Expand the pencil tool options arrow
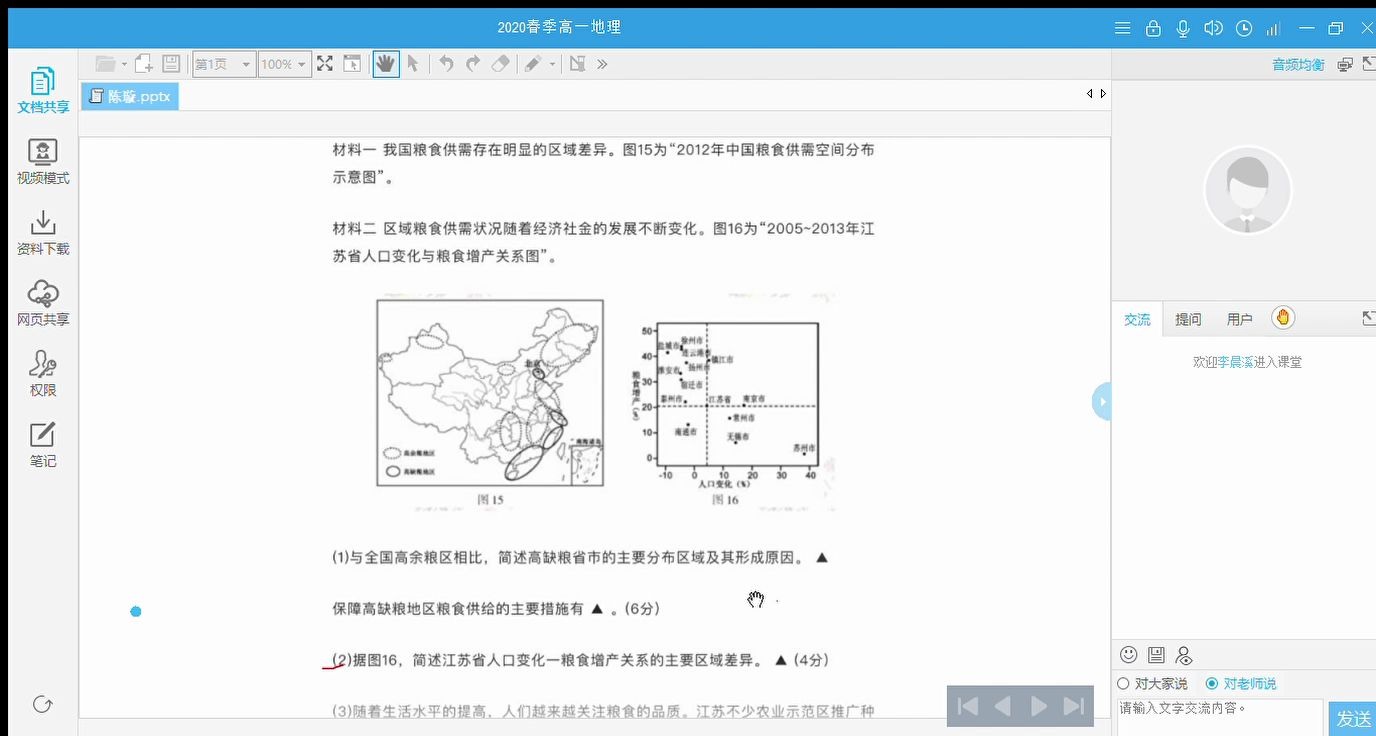Viewport: 1376px width, 736px height. 552,64
